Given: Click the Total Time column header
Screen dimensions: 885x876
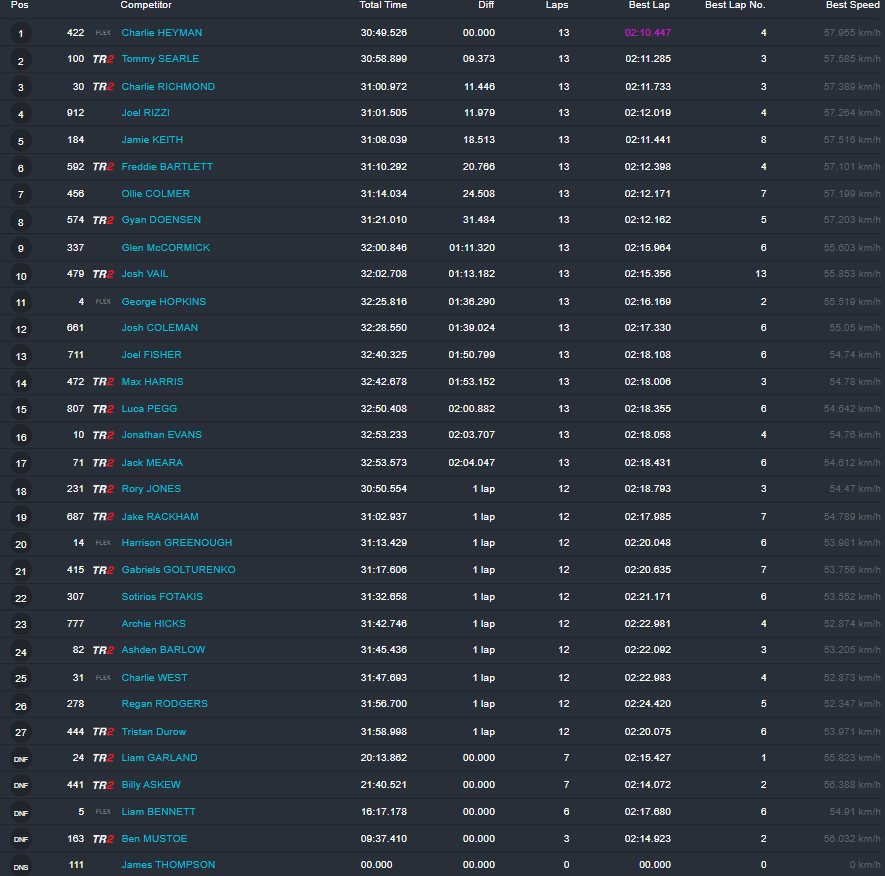Looking at the screenshot, I should point(383,5).
